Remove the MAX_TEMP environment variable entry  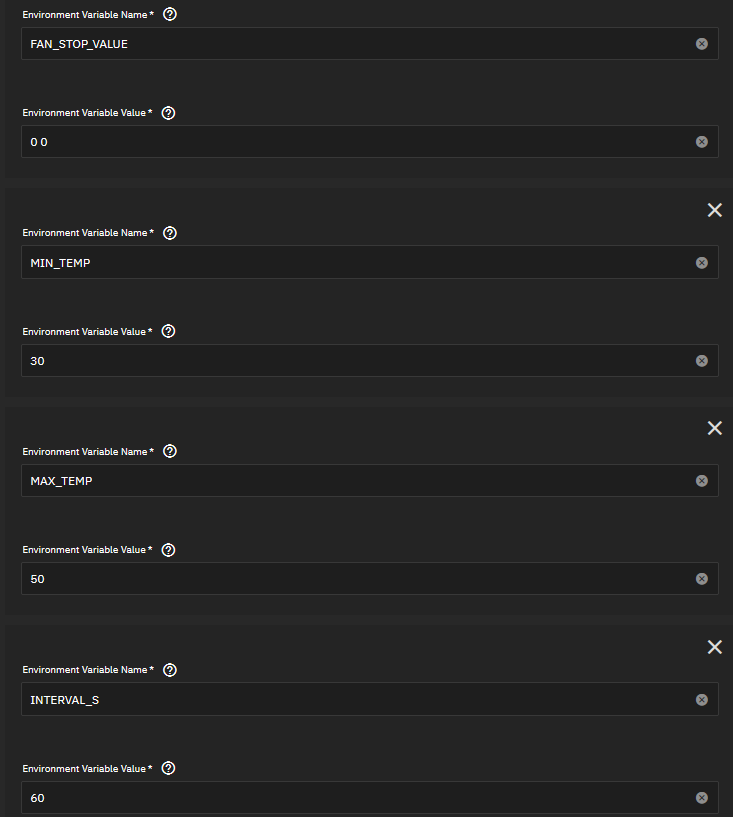pyautogui.click(x=714, y=428)
